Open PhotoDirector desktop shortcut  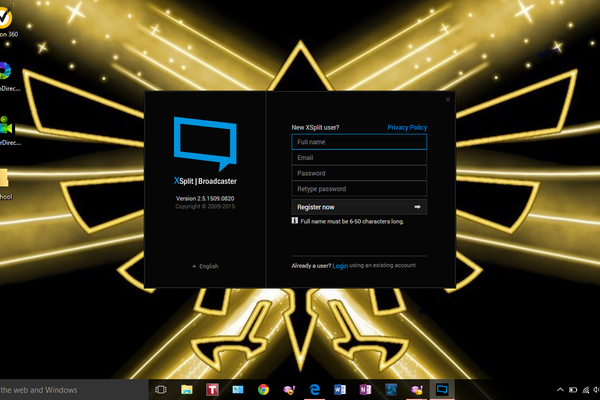tap(8, 77)
